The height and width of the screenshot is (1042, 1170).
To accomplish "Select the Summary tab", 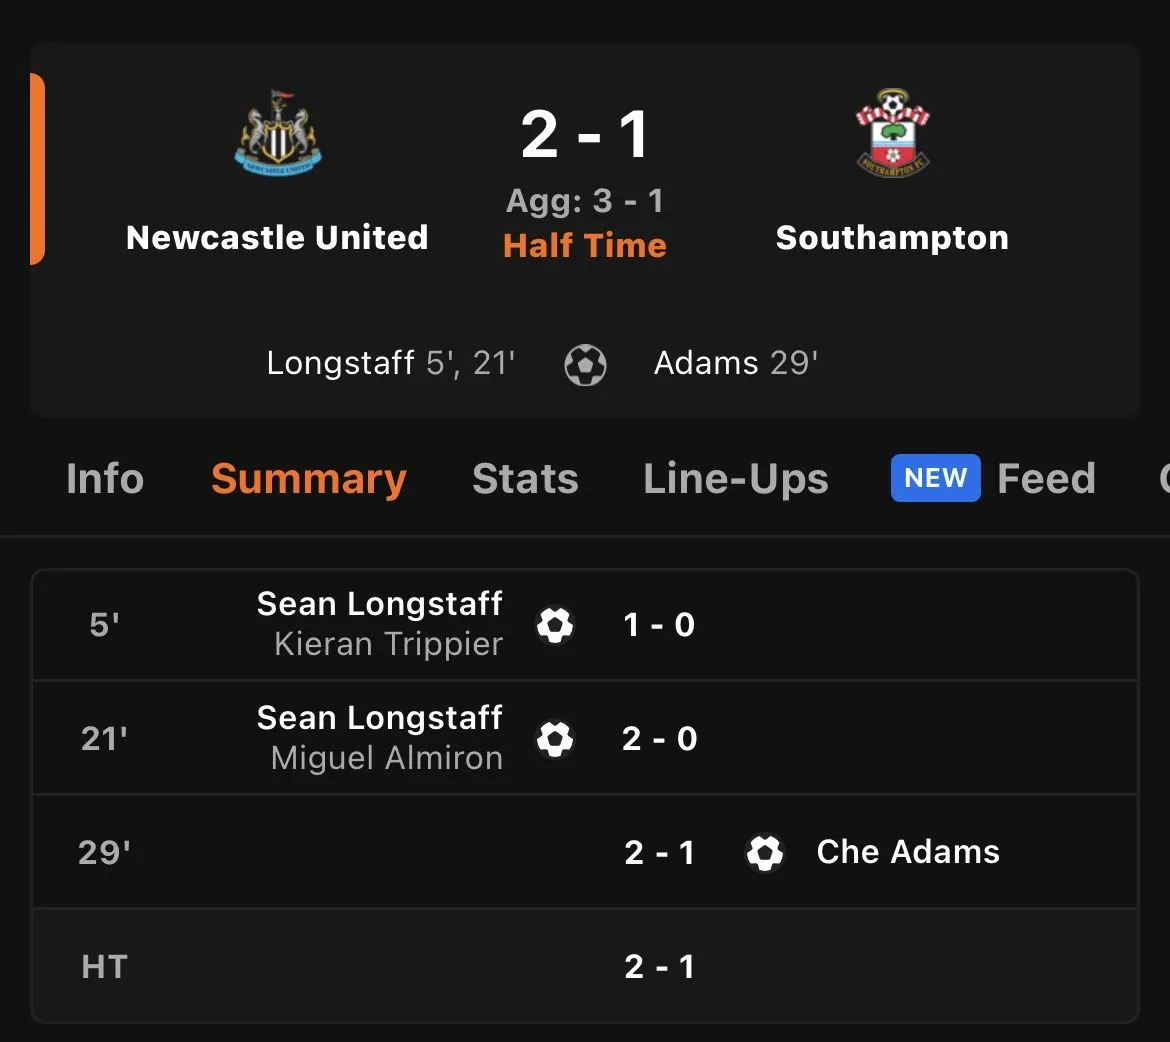I will tap(309, 479).
